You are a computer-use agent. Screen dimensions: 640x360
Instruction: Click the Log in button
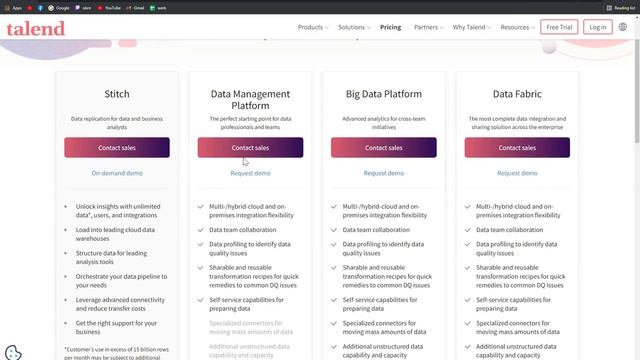point(598,27)
